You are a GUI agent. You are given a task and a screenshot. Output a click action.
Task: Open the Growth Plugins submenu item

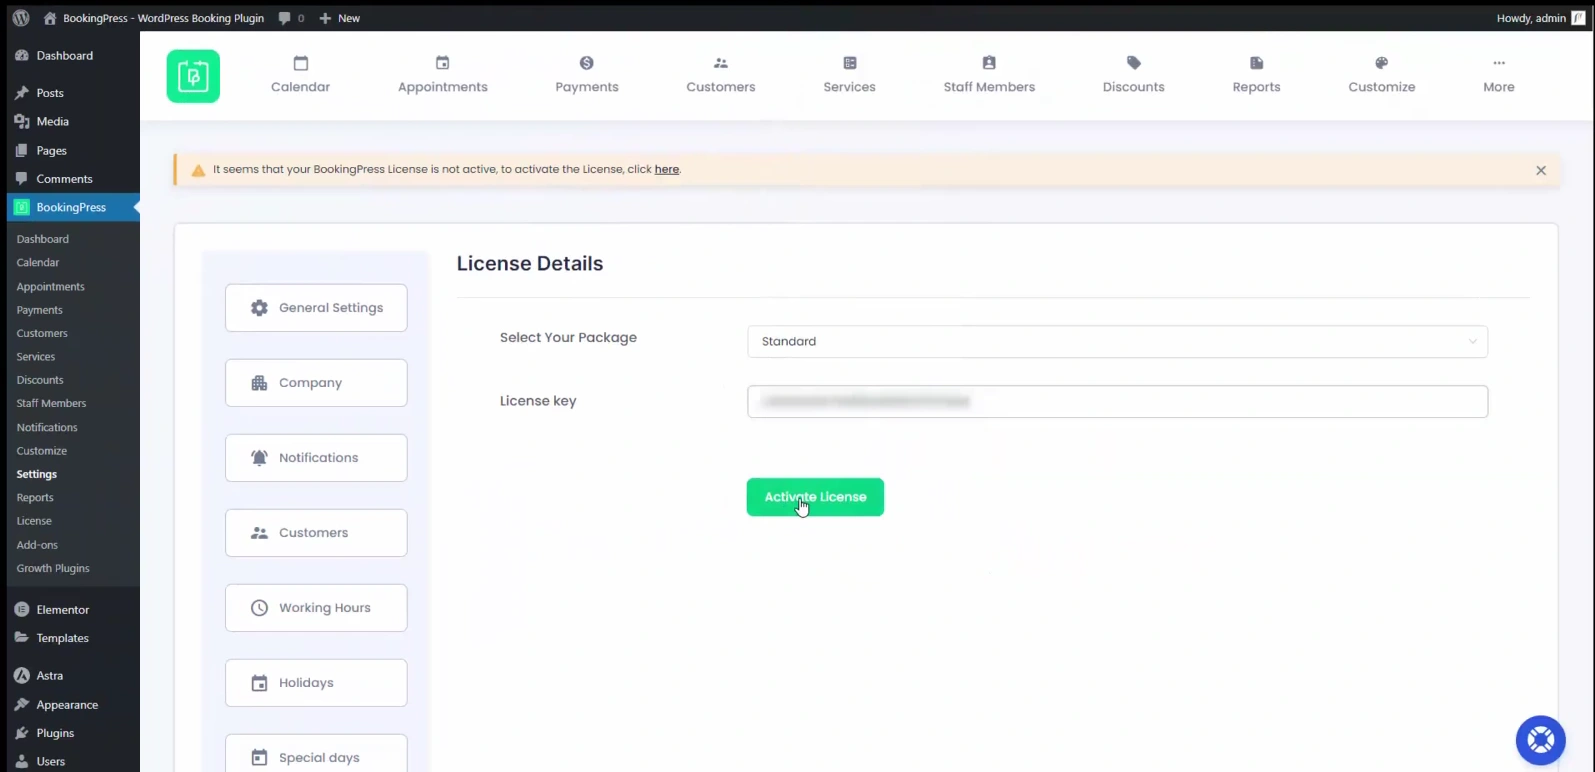click(53, 568)
